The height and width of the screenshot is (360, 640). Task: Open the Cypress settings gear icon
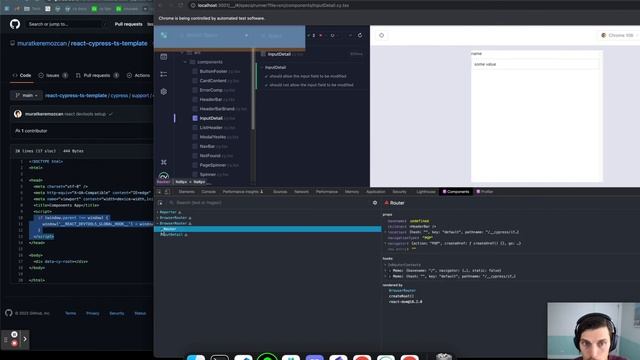pos(164,92)
